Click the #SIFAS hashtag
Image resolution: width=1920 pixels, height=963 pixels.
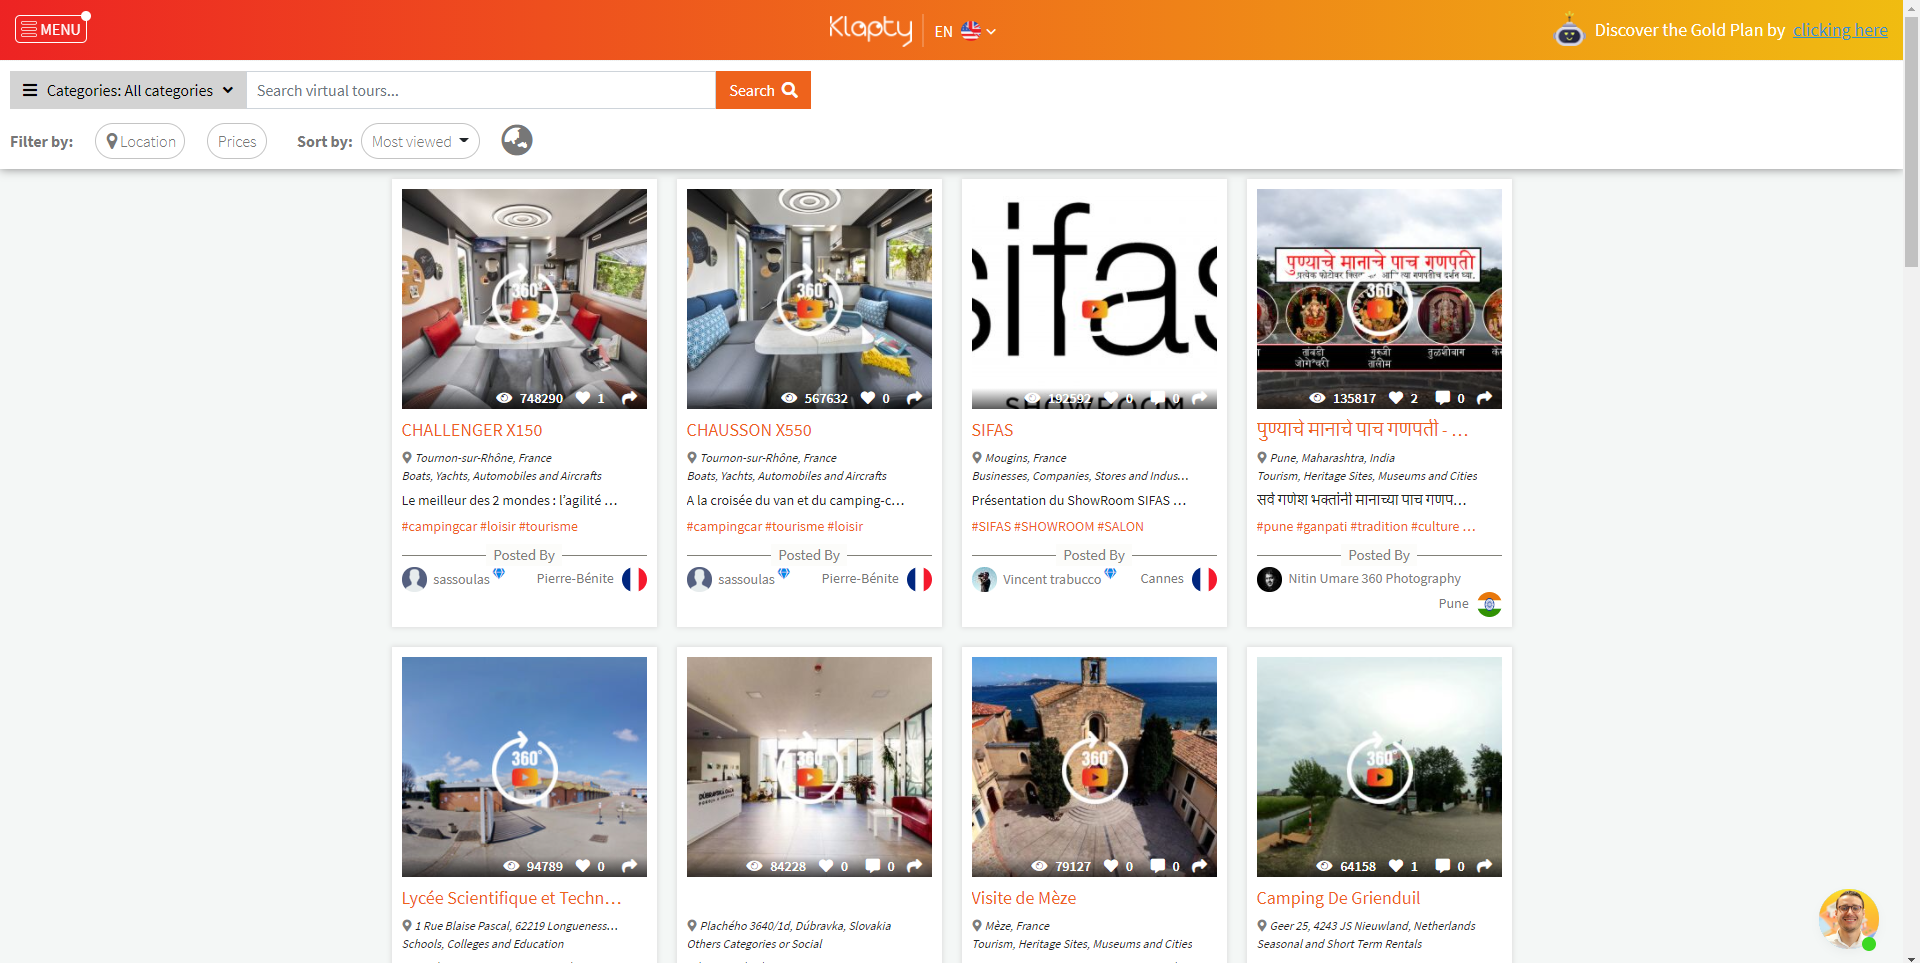[991, 527]
